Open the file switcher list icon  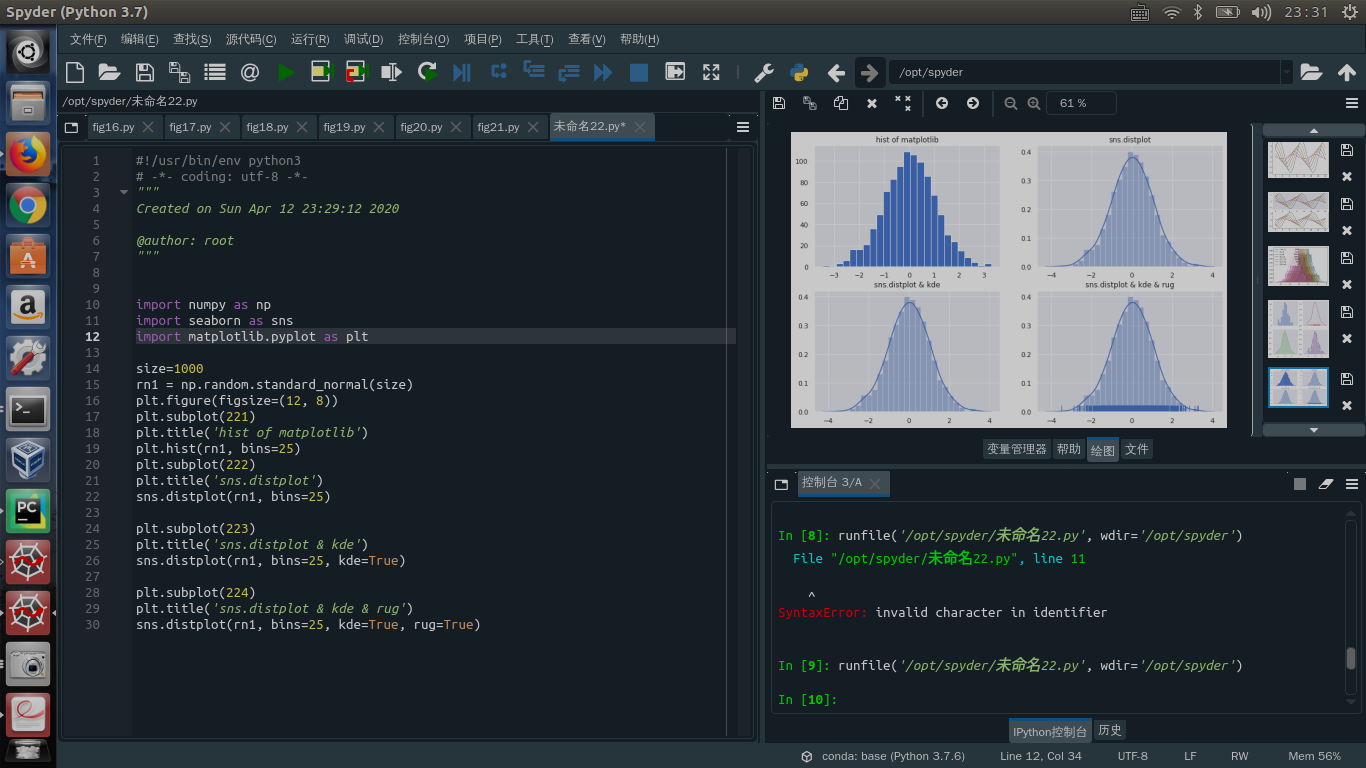coord(214,72)
